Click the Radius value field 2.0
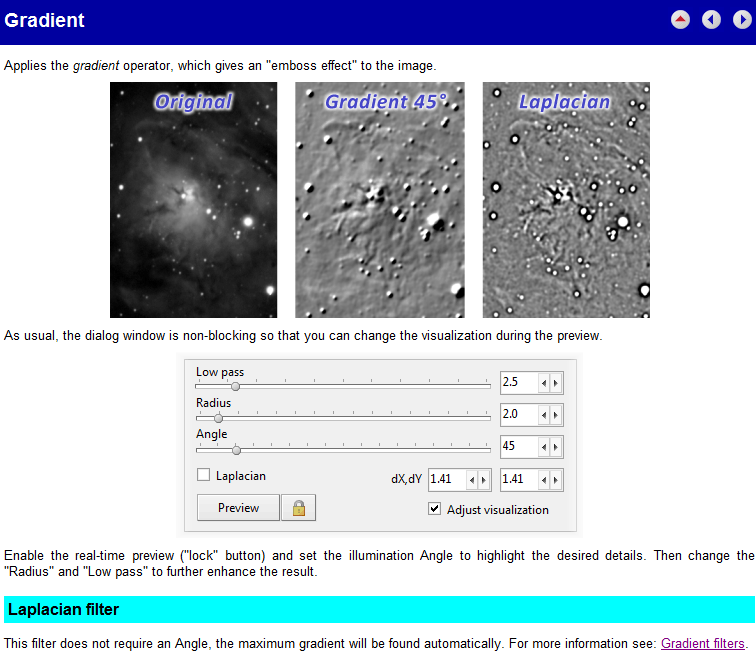Screen dimensions: 756x659 [519, 415]
